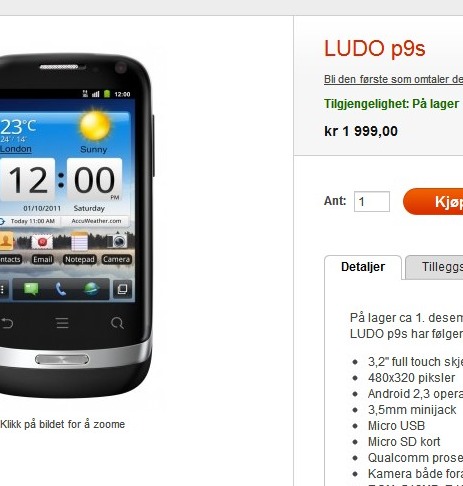Click the back arrow key on phone
This screenshot has width=463, height=486.
(7, 323)
